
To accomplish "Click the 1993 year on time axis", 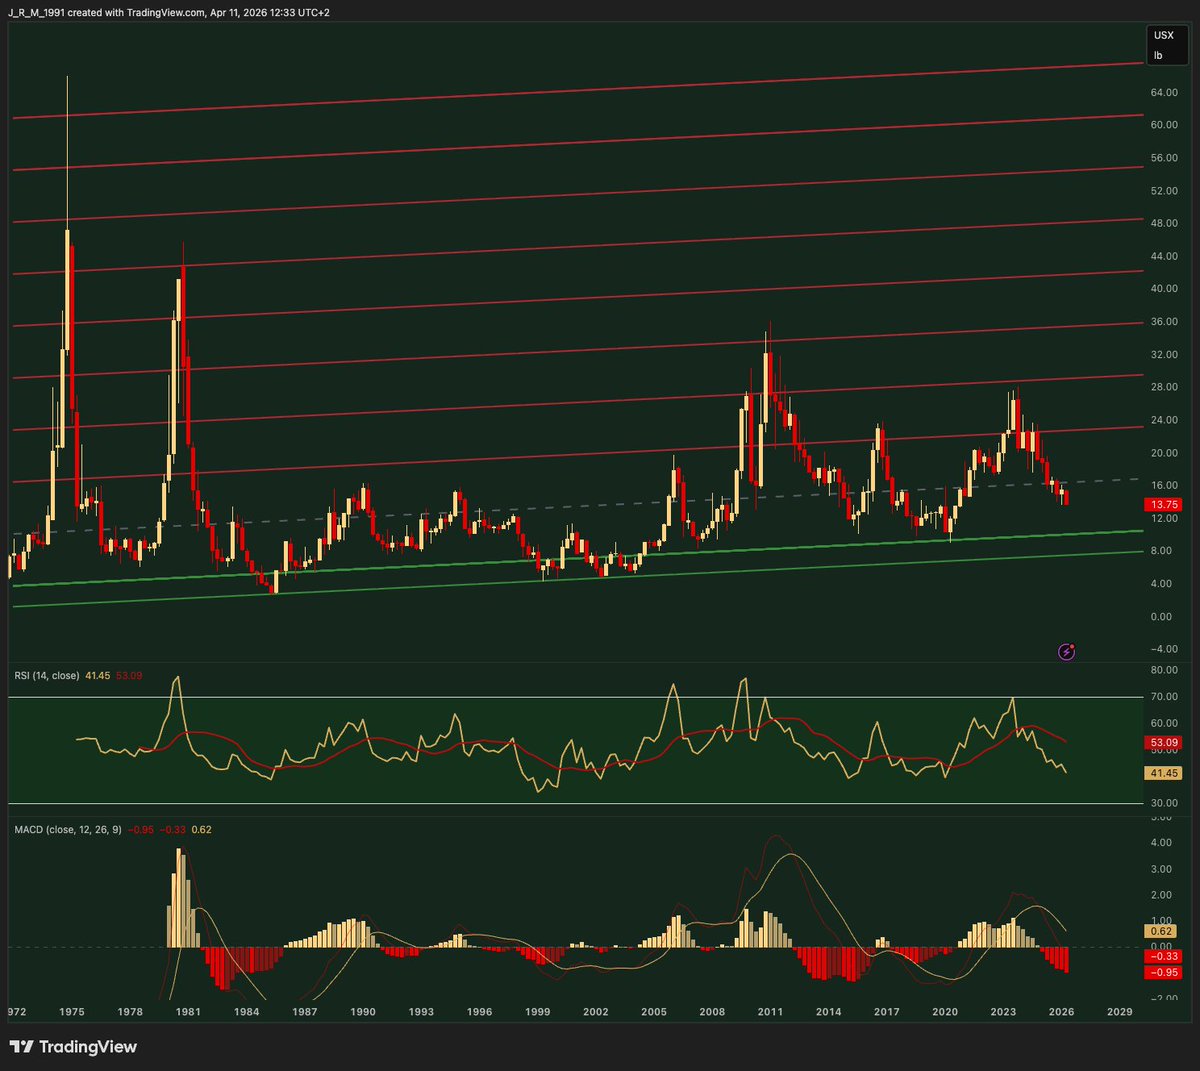I will click(x=421, y=1012).
